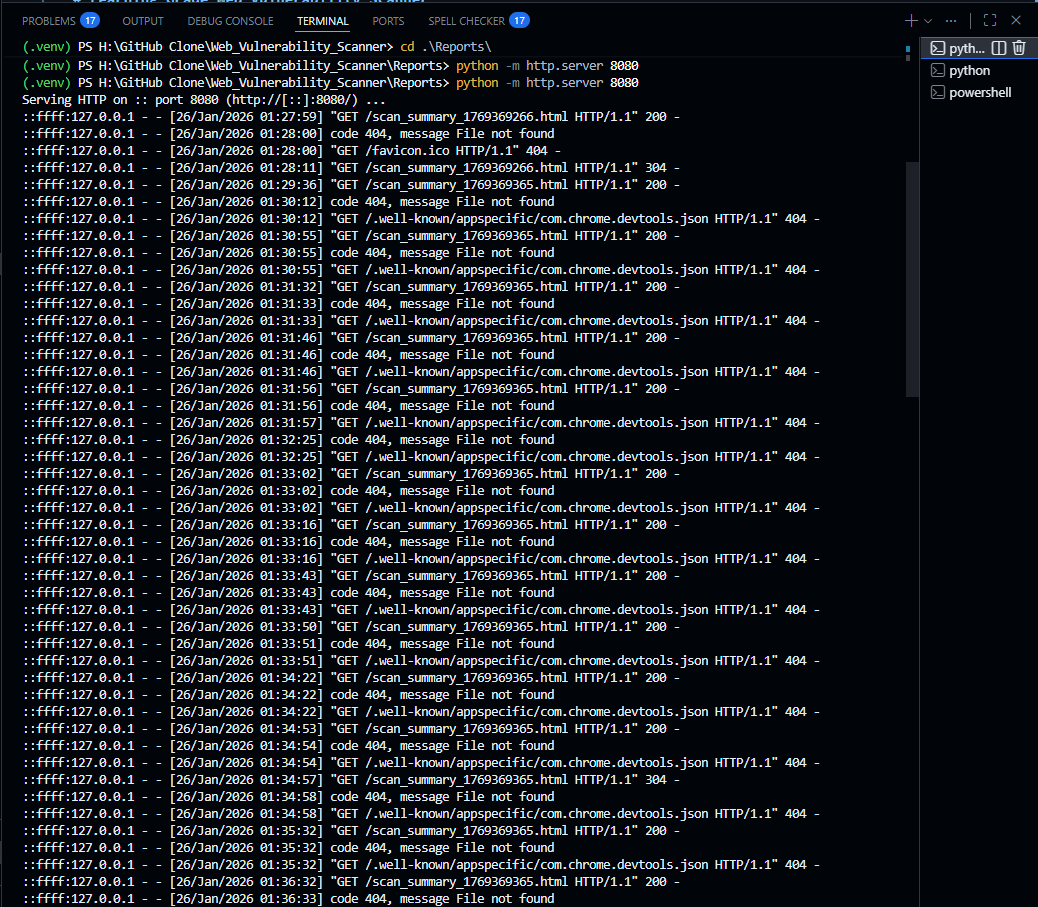1038x907 pixels.
Task: Click the 01:33:50 scan_summary request line
Action: pos(351,627)
